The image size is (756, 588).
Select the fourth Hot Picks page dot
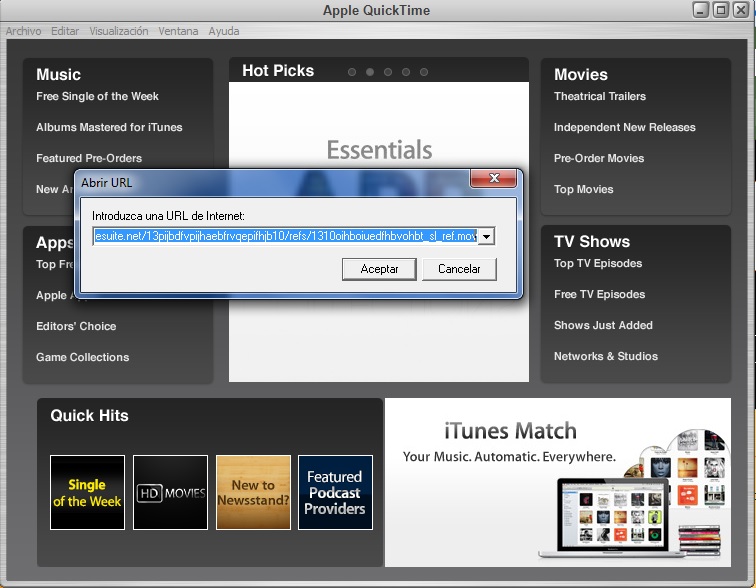(406, 72)
